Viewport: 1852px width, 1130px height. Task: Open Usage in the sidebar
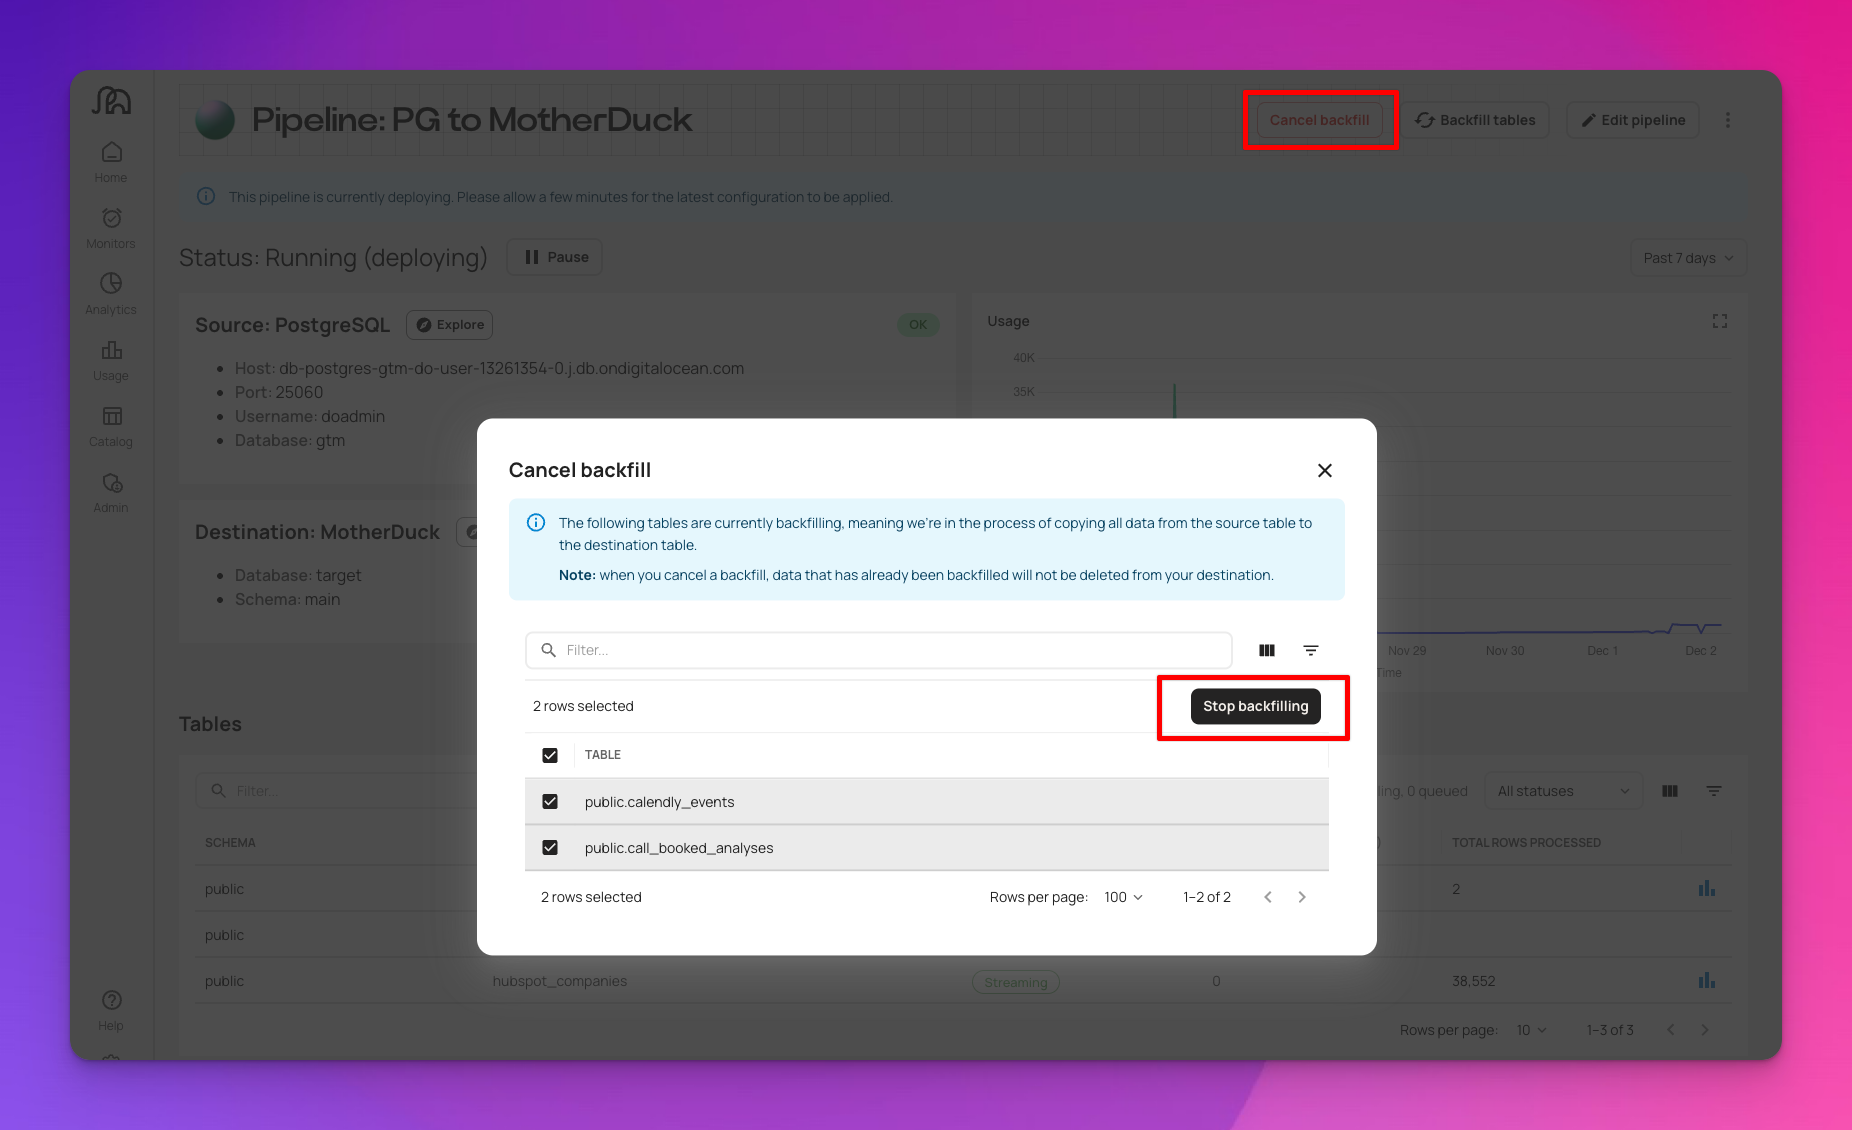click(x=111, y=360)
